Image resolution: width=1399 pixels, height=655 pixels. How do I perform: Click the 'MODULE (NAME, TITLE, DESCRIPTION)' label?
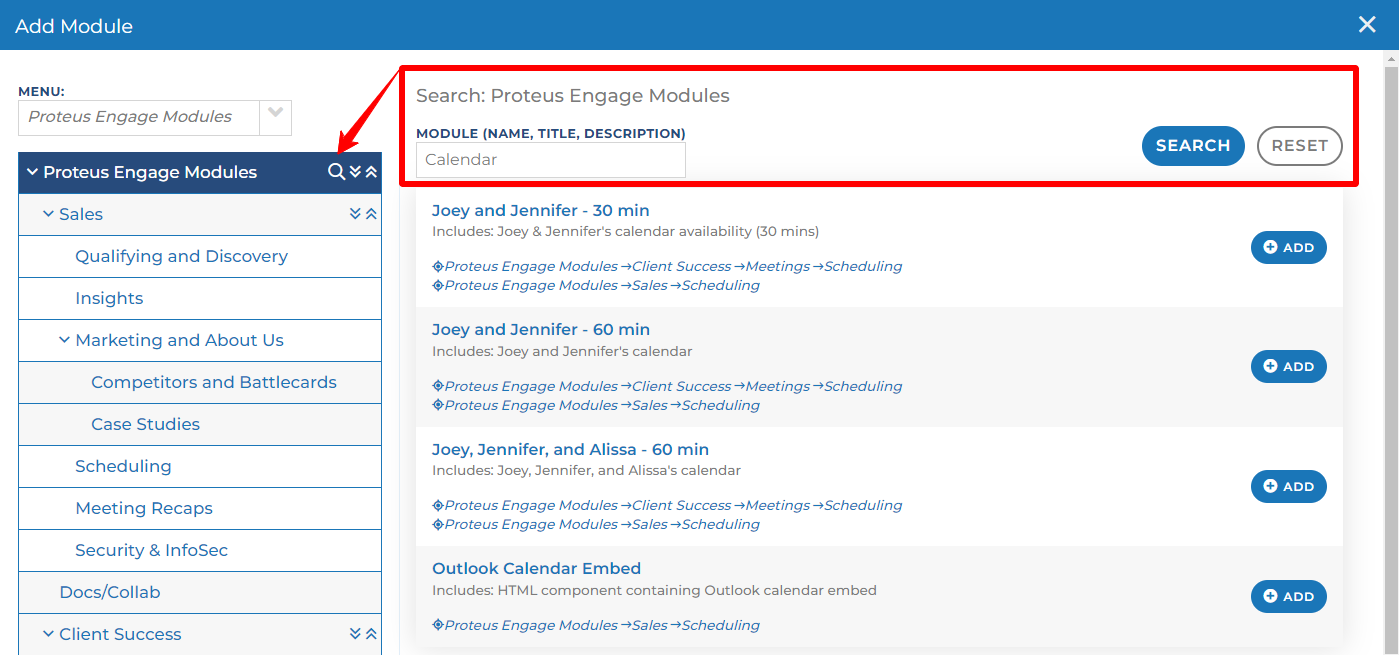point(551,133)
